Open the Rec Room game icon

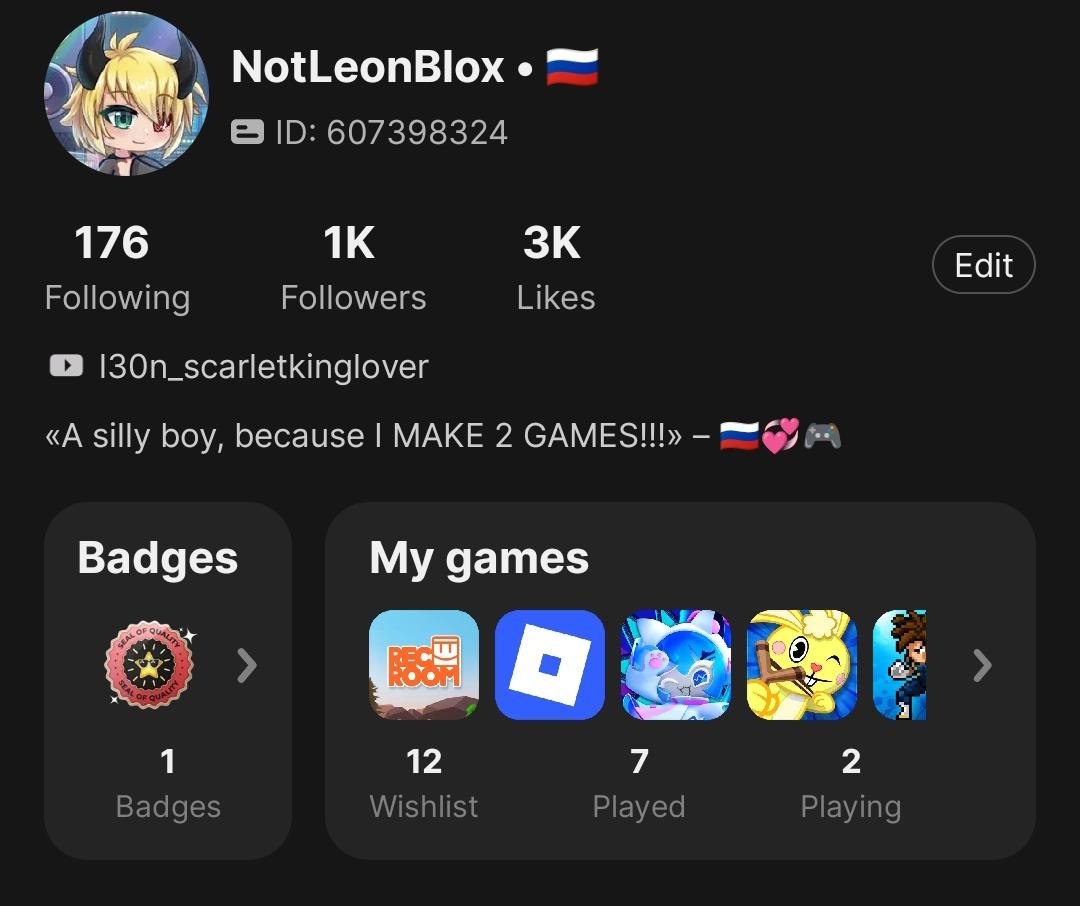click(424, 665)
